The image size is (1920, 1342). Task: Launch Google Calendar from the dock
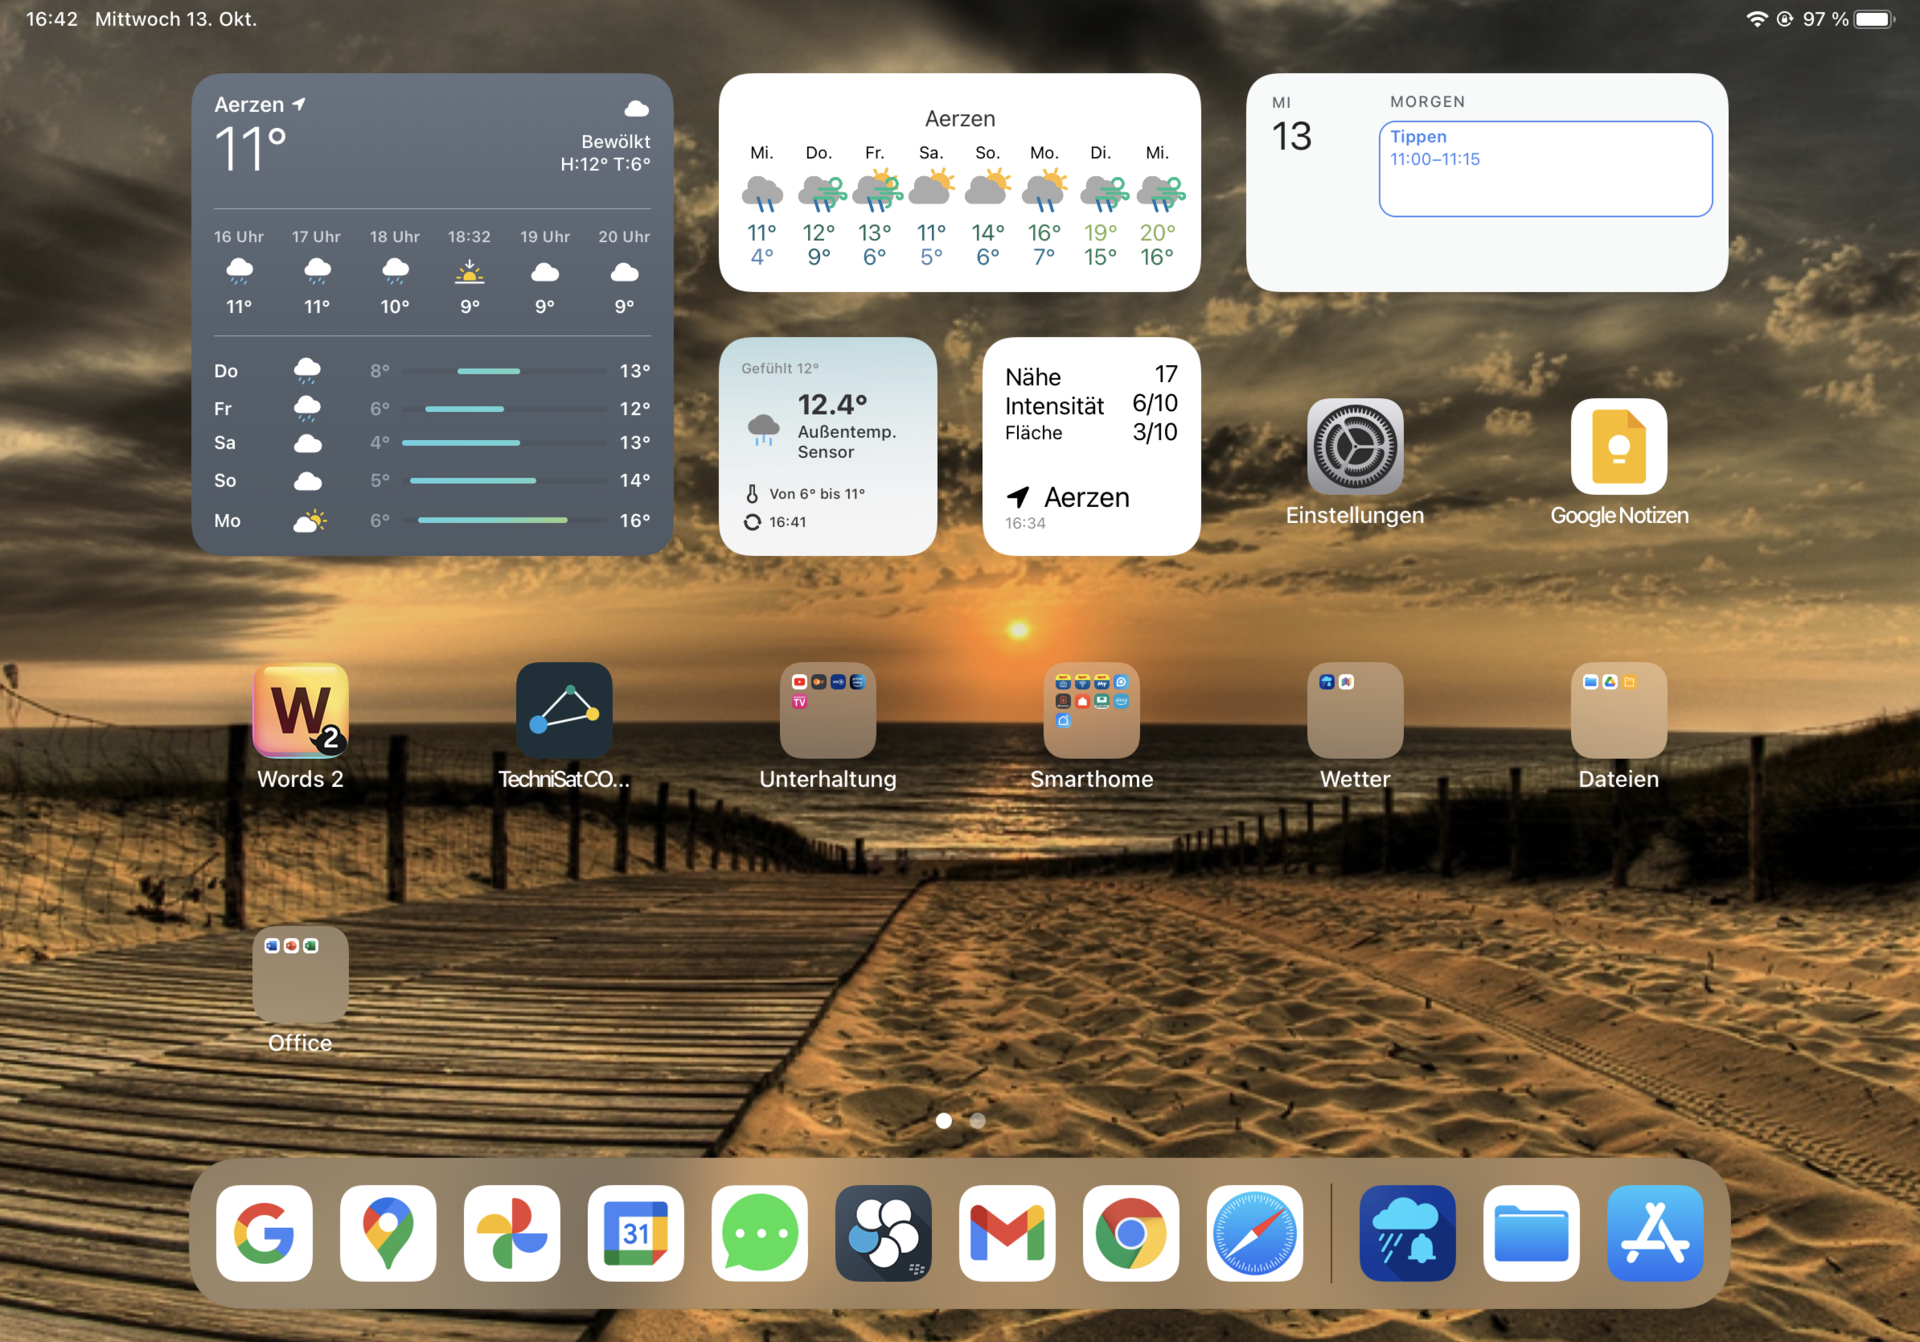click(x=636, y=1233)
